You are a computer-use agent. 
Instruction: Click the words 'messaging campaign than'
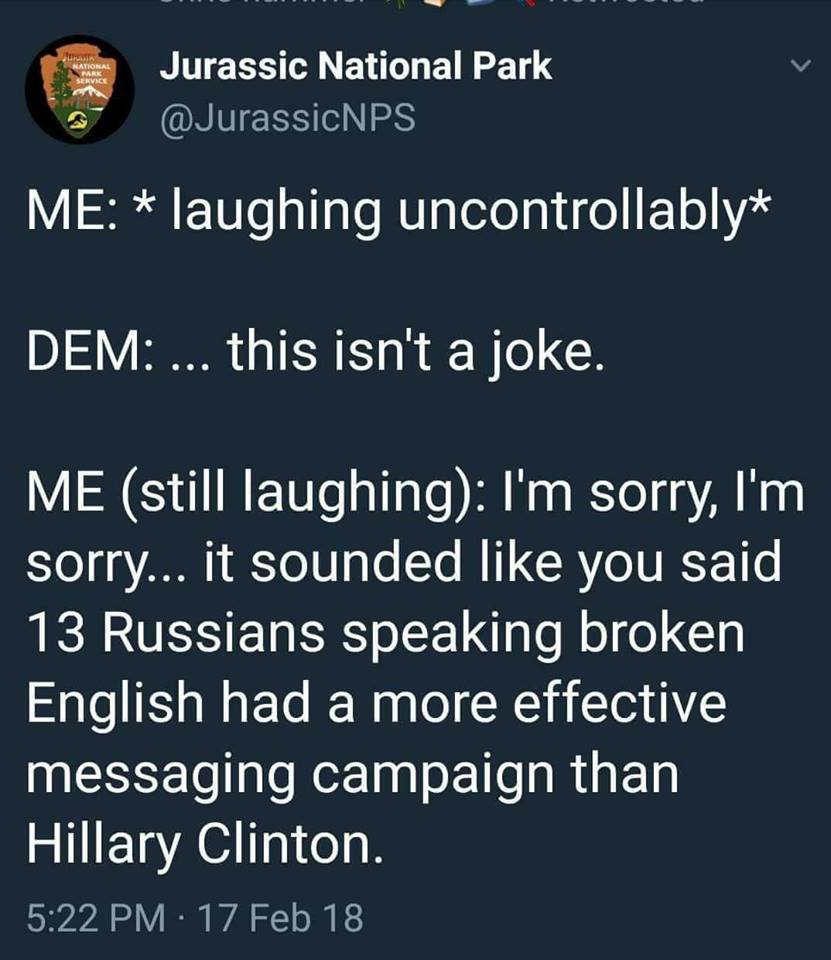tap(353, 774)
